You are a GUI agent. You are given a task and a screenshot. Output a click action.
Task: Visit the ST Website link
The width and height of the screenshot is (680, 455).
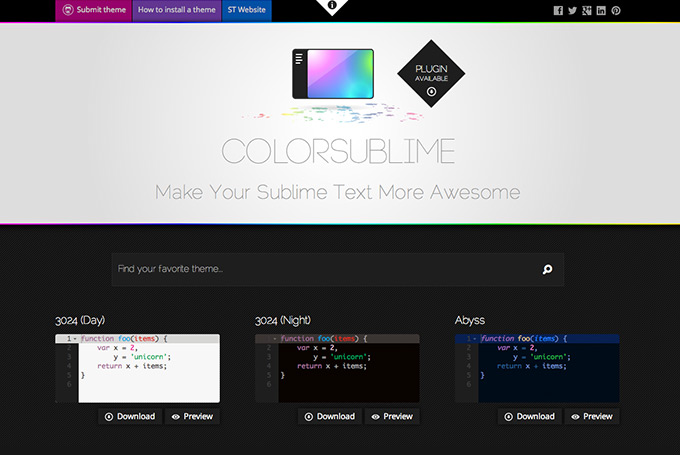[247, 10]
